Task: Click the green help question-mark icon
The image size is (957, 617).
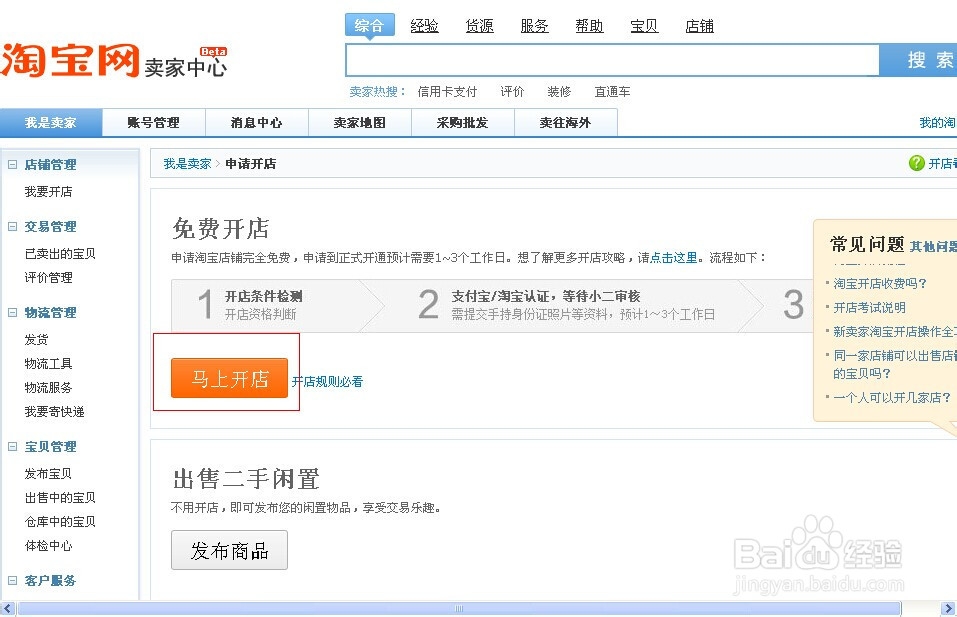Action: [x=916, y=163]
